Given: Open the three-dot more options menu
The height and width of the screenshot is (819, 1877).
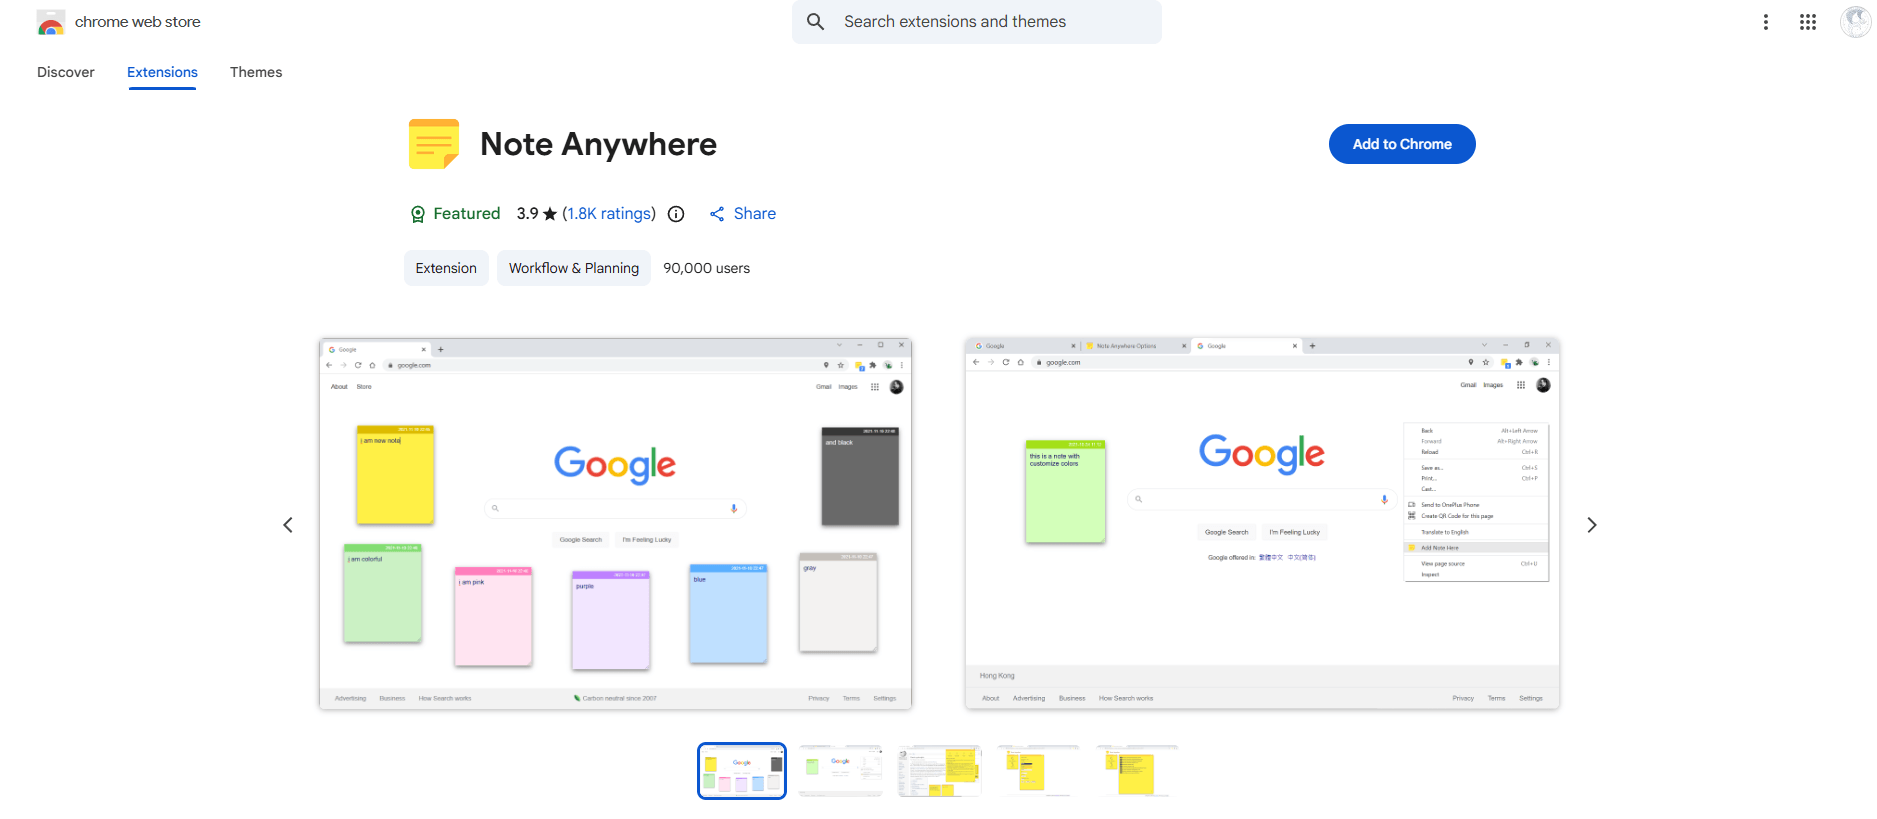Looking at the screenshot, I should coord(1766,22).
